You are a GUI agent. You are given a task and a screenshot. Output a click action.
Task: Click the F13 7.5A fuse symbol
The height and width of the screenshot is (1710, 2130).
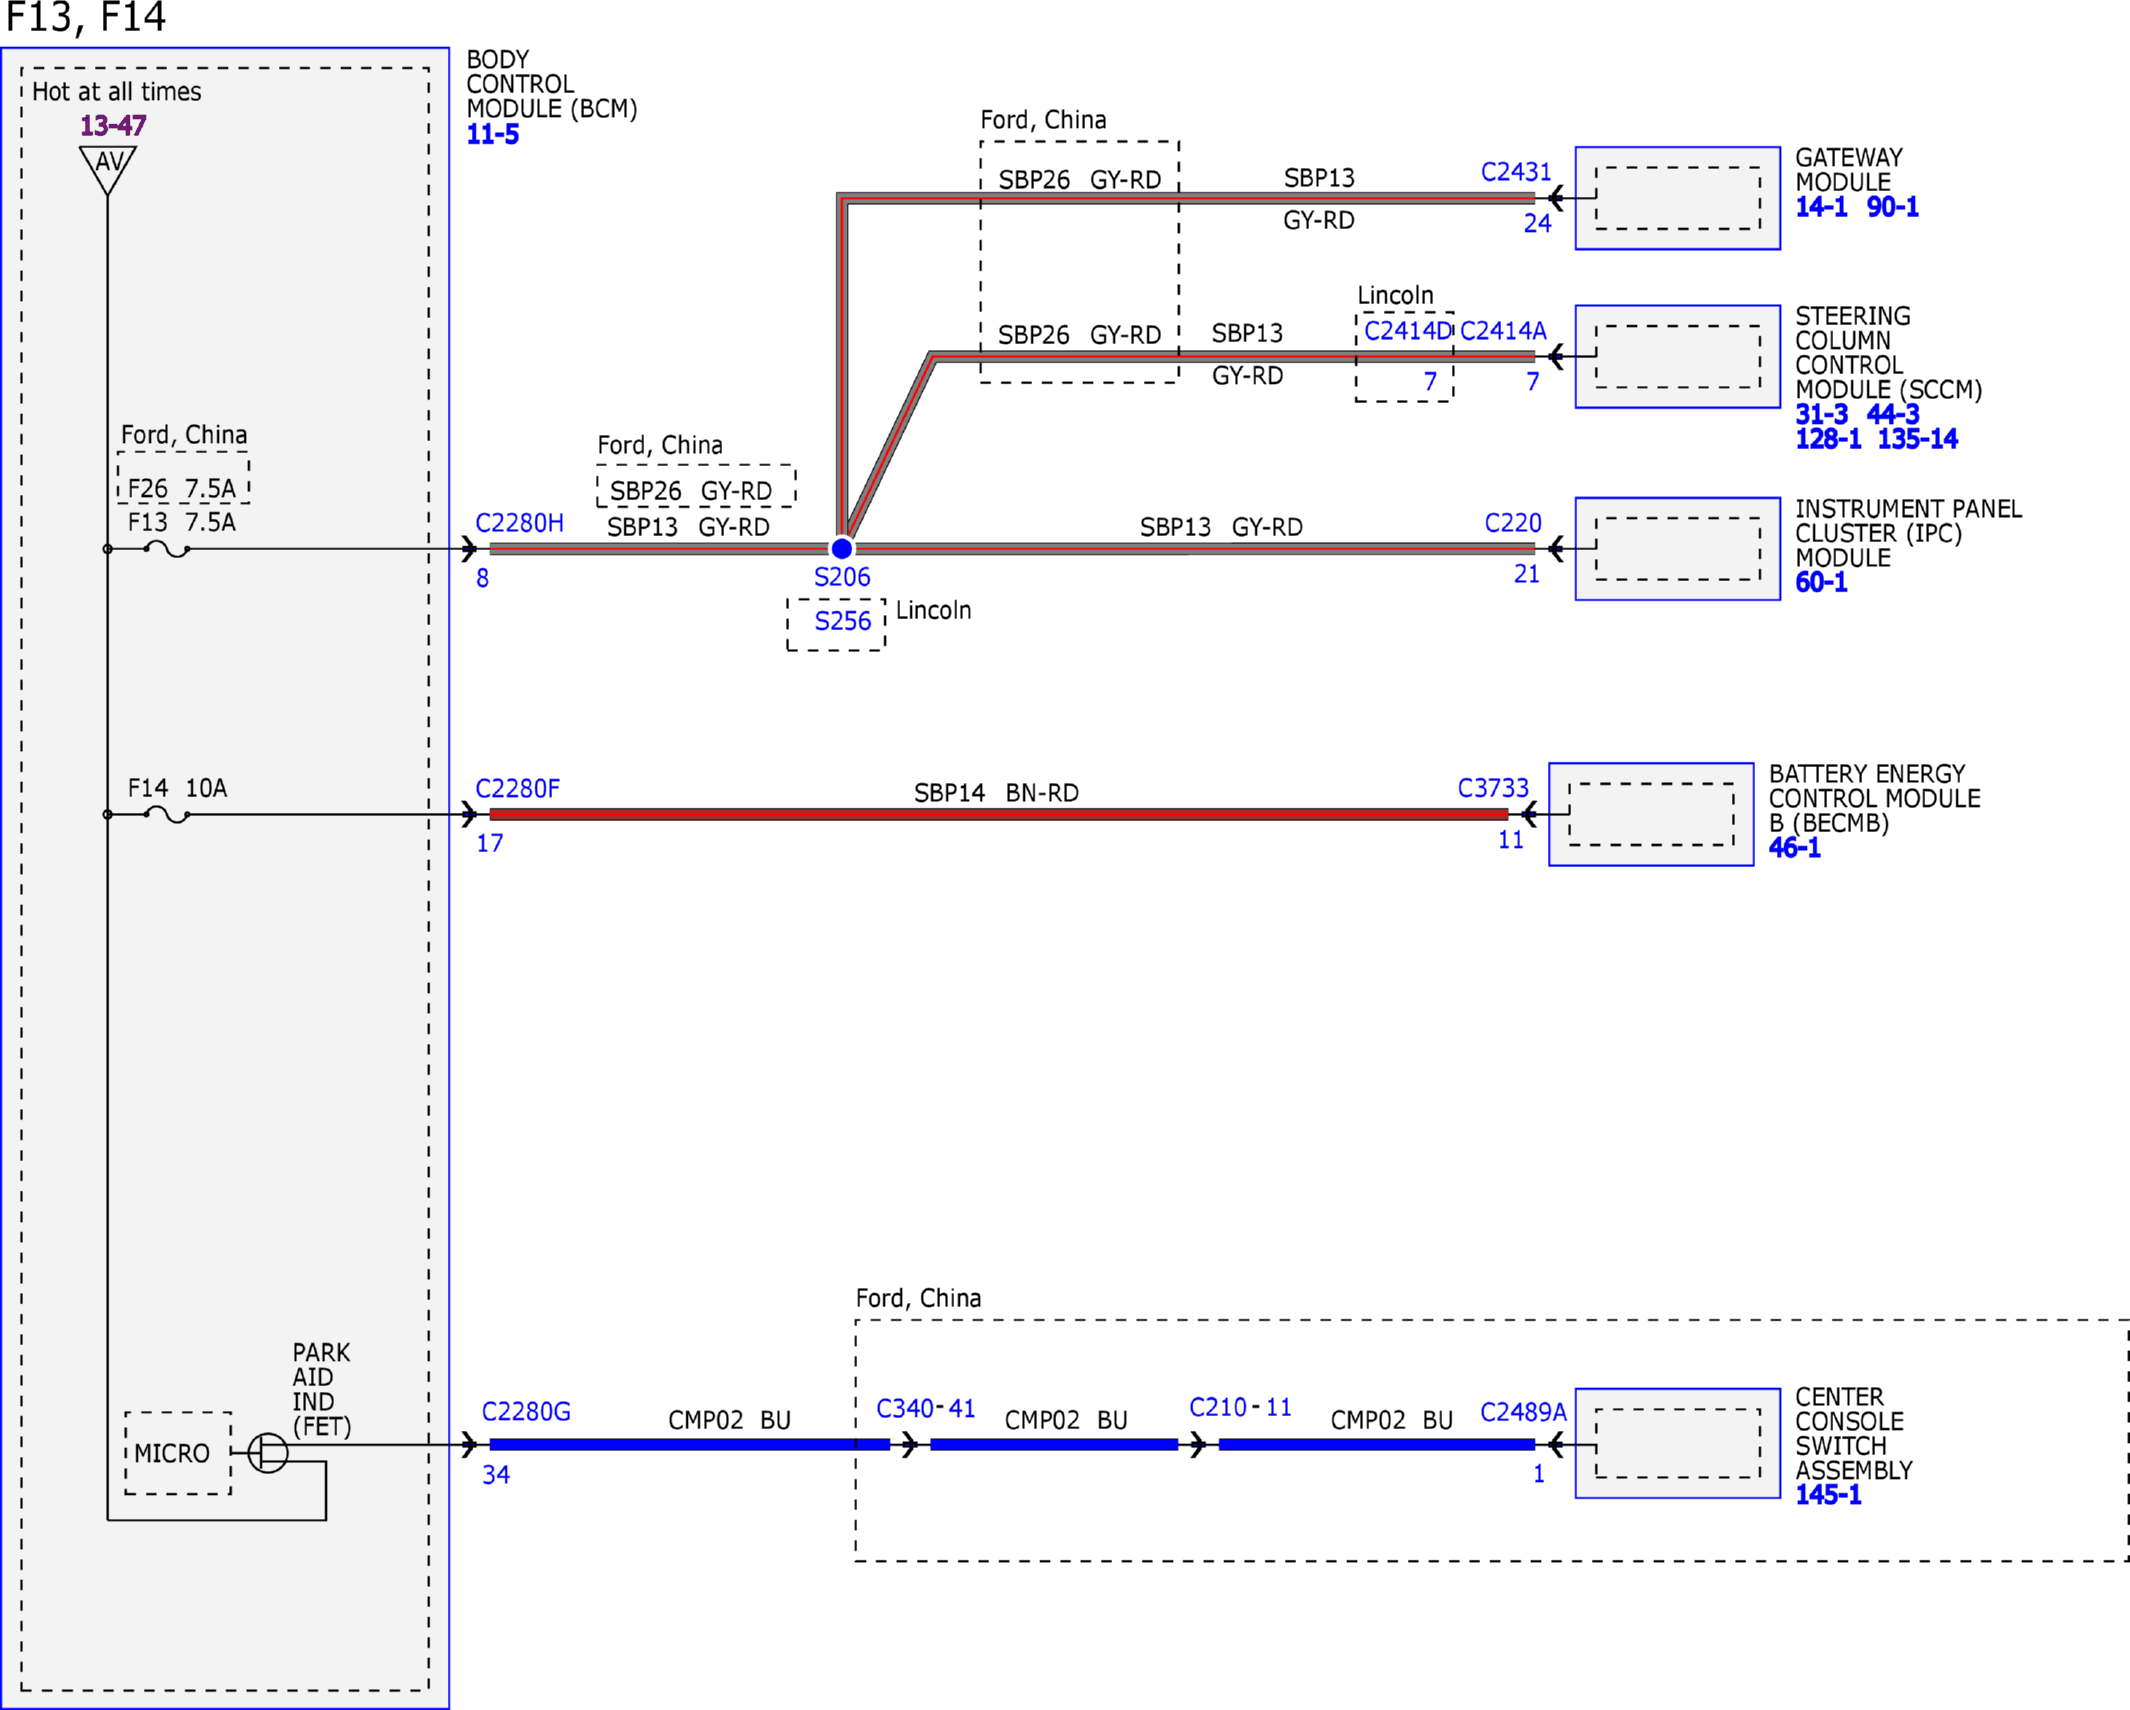coord(167,548)
